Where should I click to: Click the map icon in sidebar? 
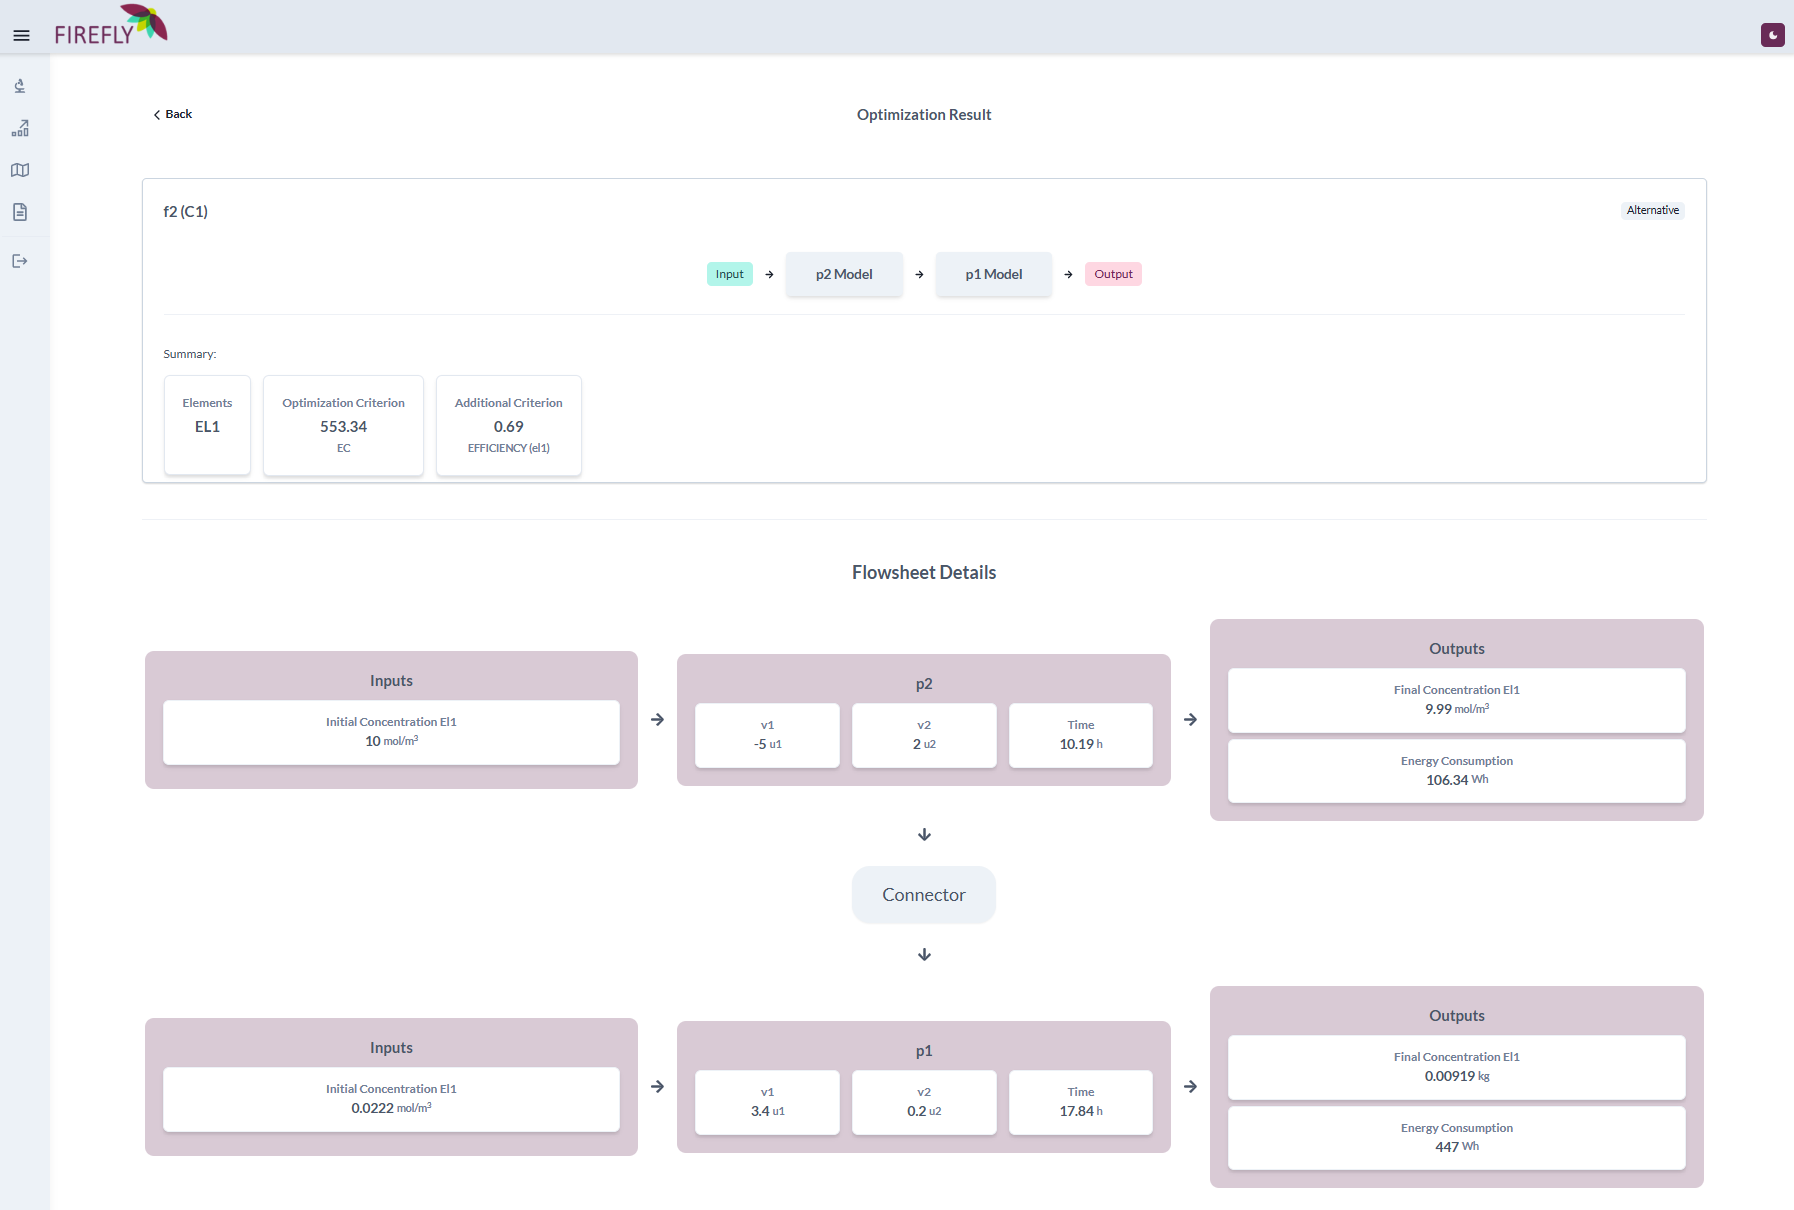(20, 170)
